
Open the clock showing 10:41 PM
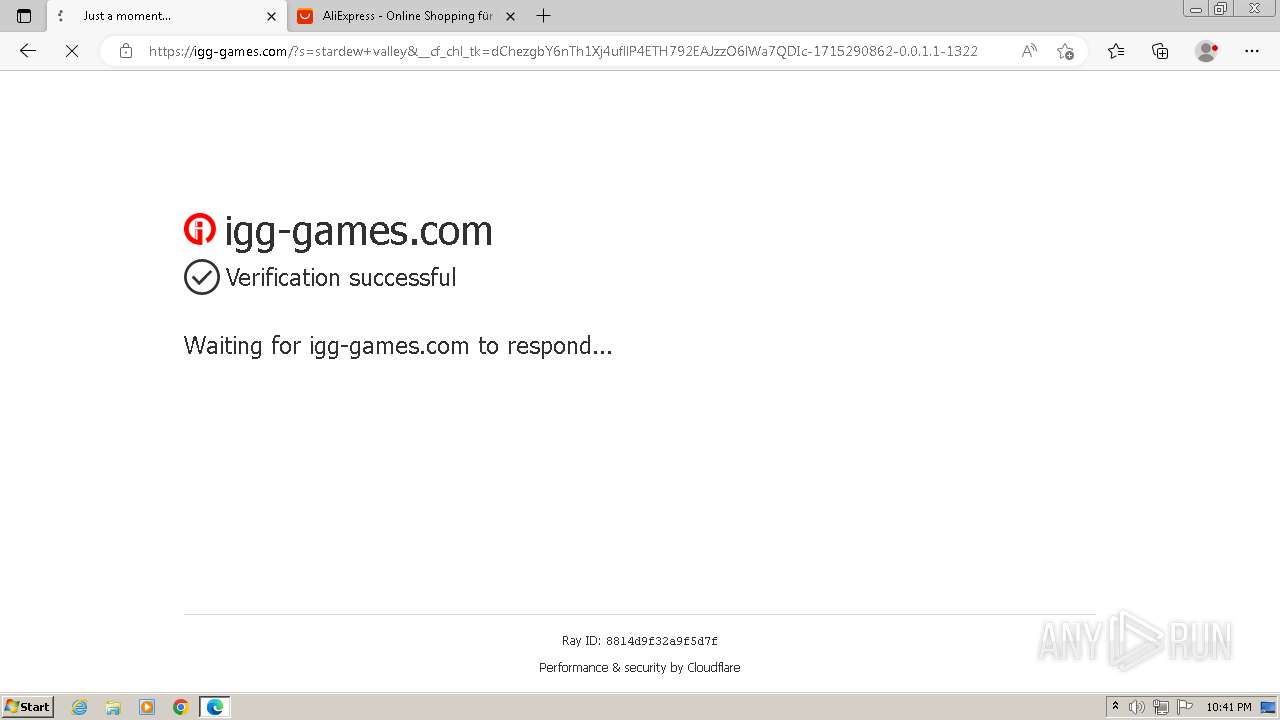pos(1229,707)
